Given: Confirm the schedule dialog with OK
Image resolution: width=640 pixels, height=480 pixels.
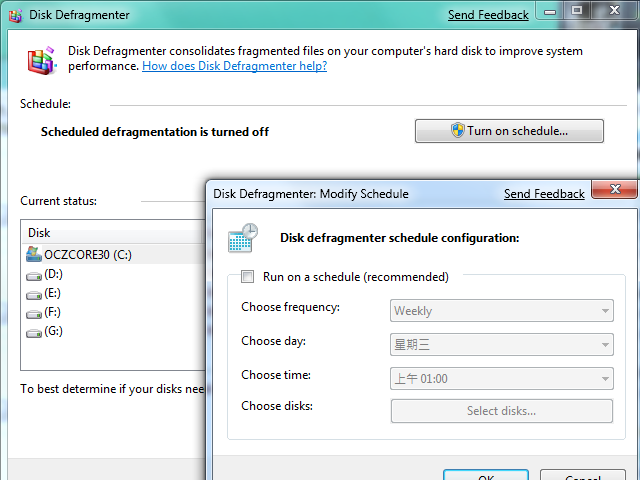Looking at the screenshot, I should [x=486, y=476].
